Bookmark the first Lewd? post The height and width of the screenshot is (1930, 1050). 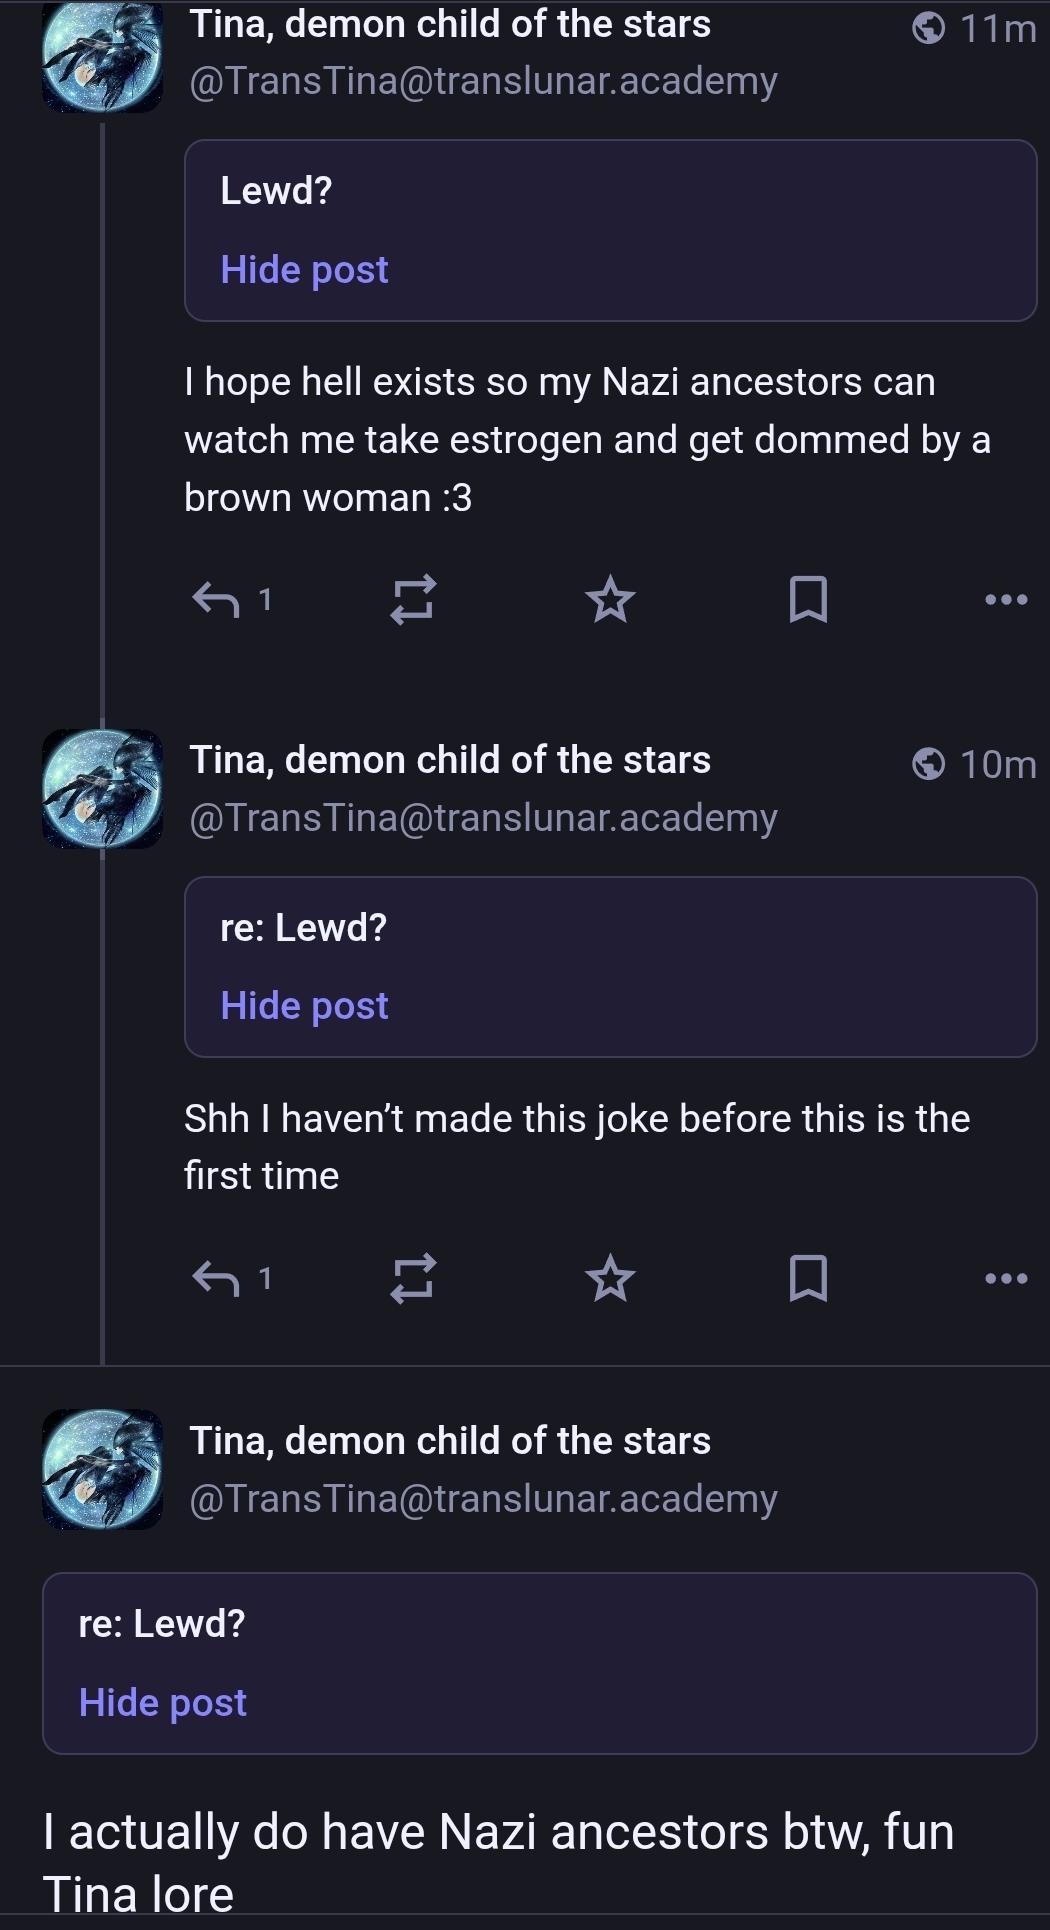[x=808, y=600]
